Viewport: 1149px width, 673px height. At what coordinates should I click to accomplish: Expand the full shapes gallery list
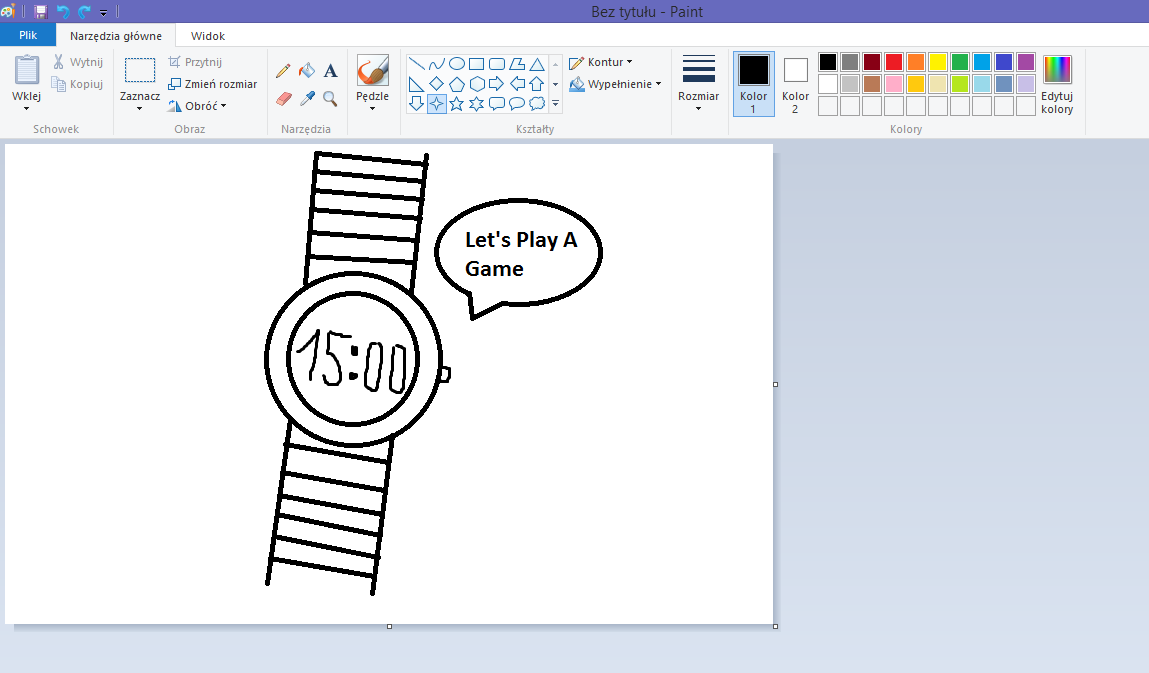tap(555, 103)
